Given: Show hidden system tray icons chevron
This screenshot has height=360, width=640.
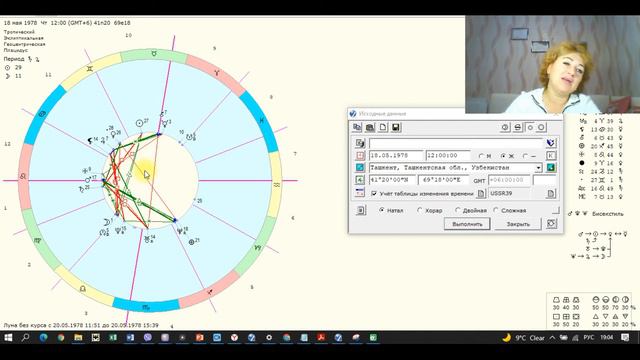Looking at the screenshot, I should tap(552, 338).
